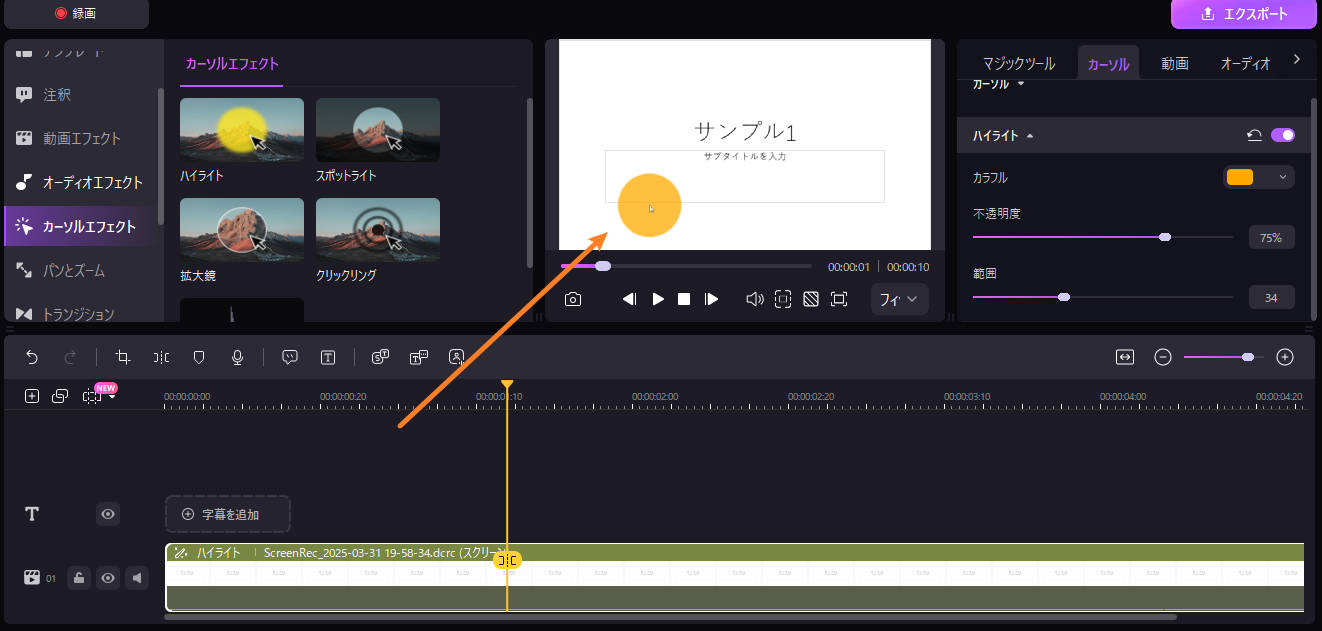Click the striped square icon in preview
Viewport: 1322px width, 631px height.
click(811, 299)
